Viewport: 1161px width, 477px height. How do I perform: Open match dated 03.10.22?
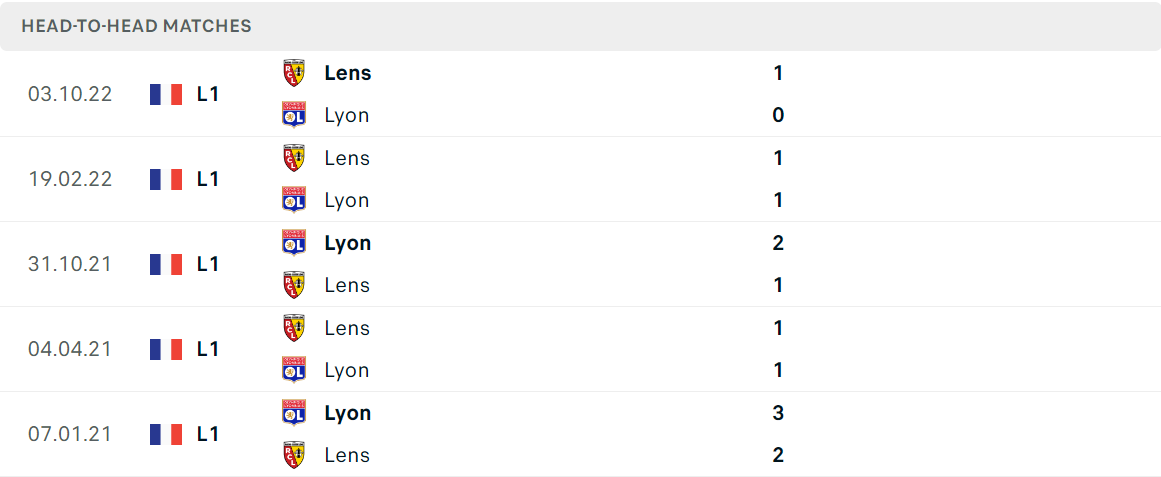coord(580,94)
